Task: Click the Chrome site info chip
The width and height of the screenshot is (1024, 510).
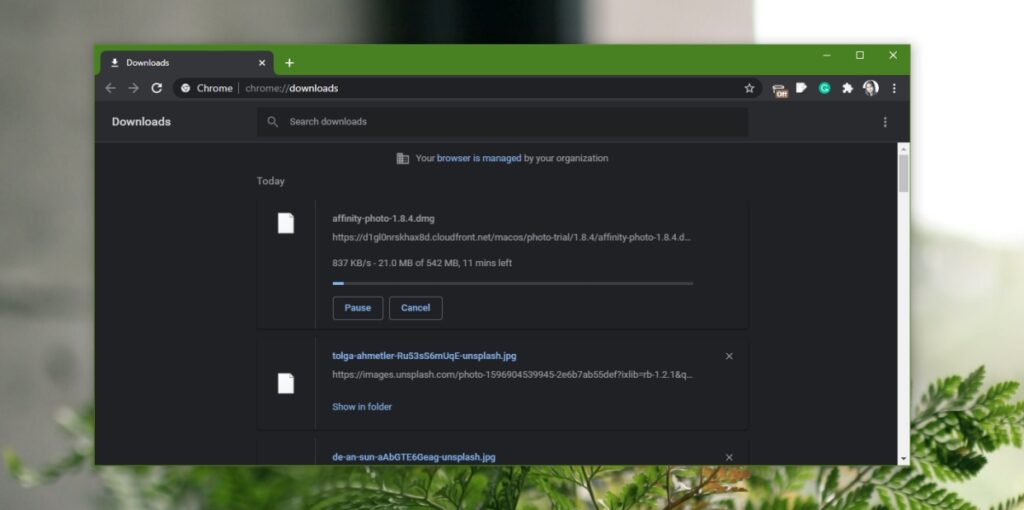Action: 207,88
